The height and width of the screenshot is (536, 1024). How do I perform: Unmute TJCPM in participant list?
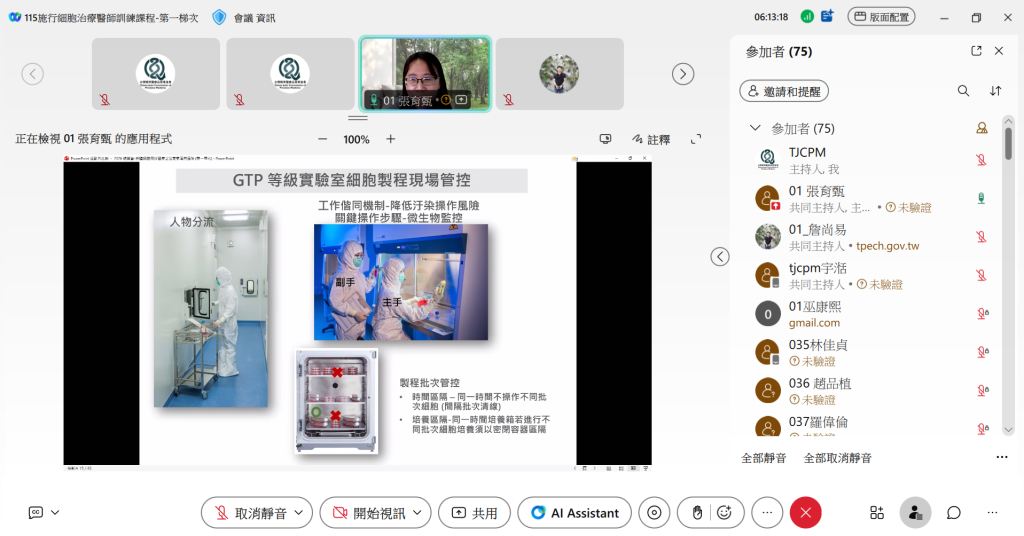click(981, 160)
